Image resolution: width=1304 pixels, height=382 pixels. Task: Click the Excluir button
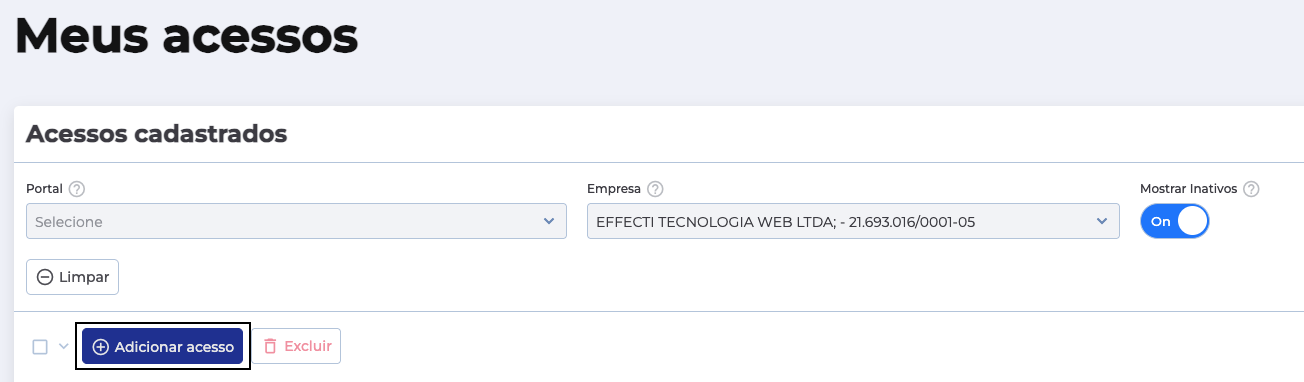[x=296, y=347]
